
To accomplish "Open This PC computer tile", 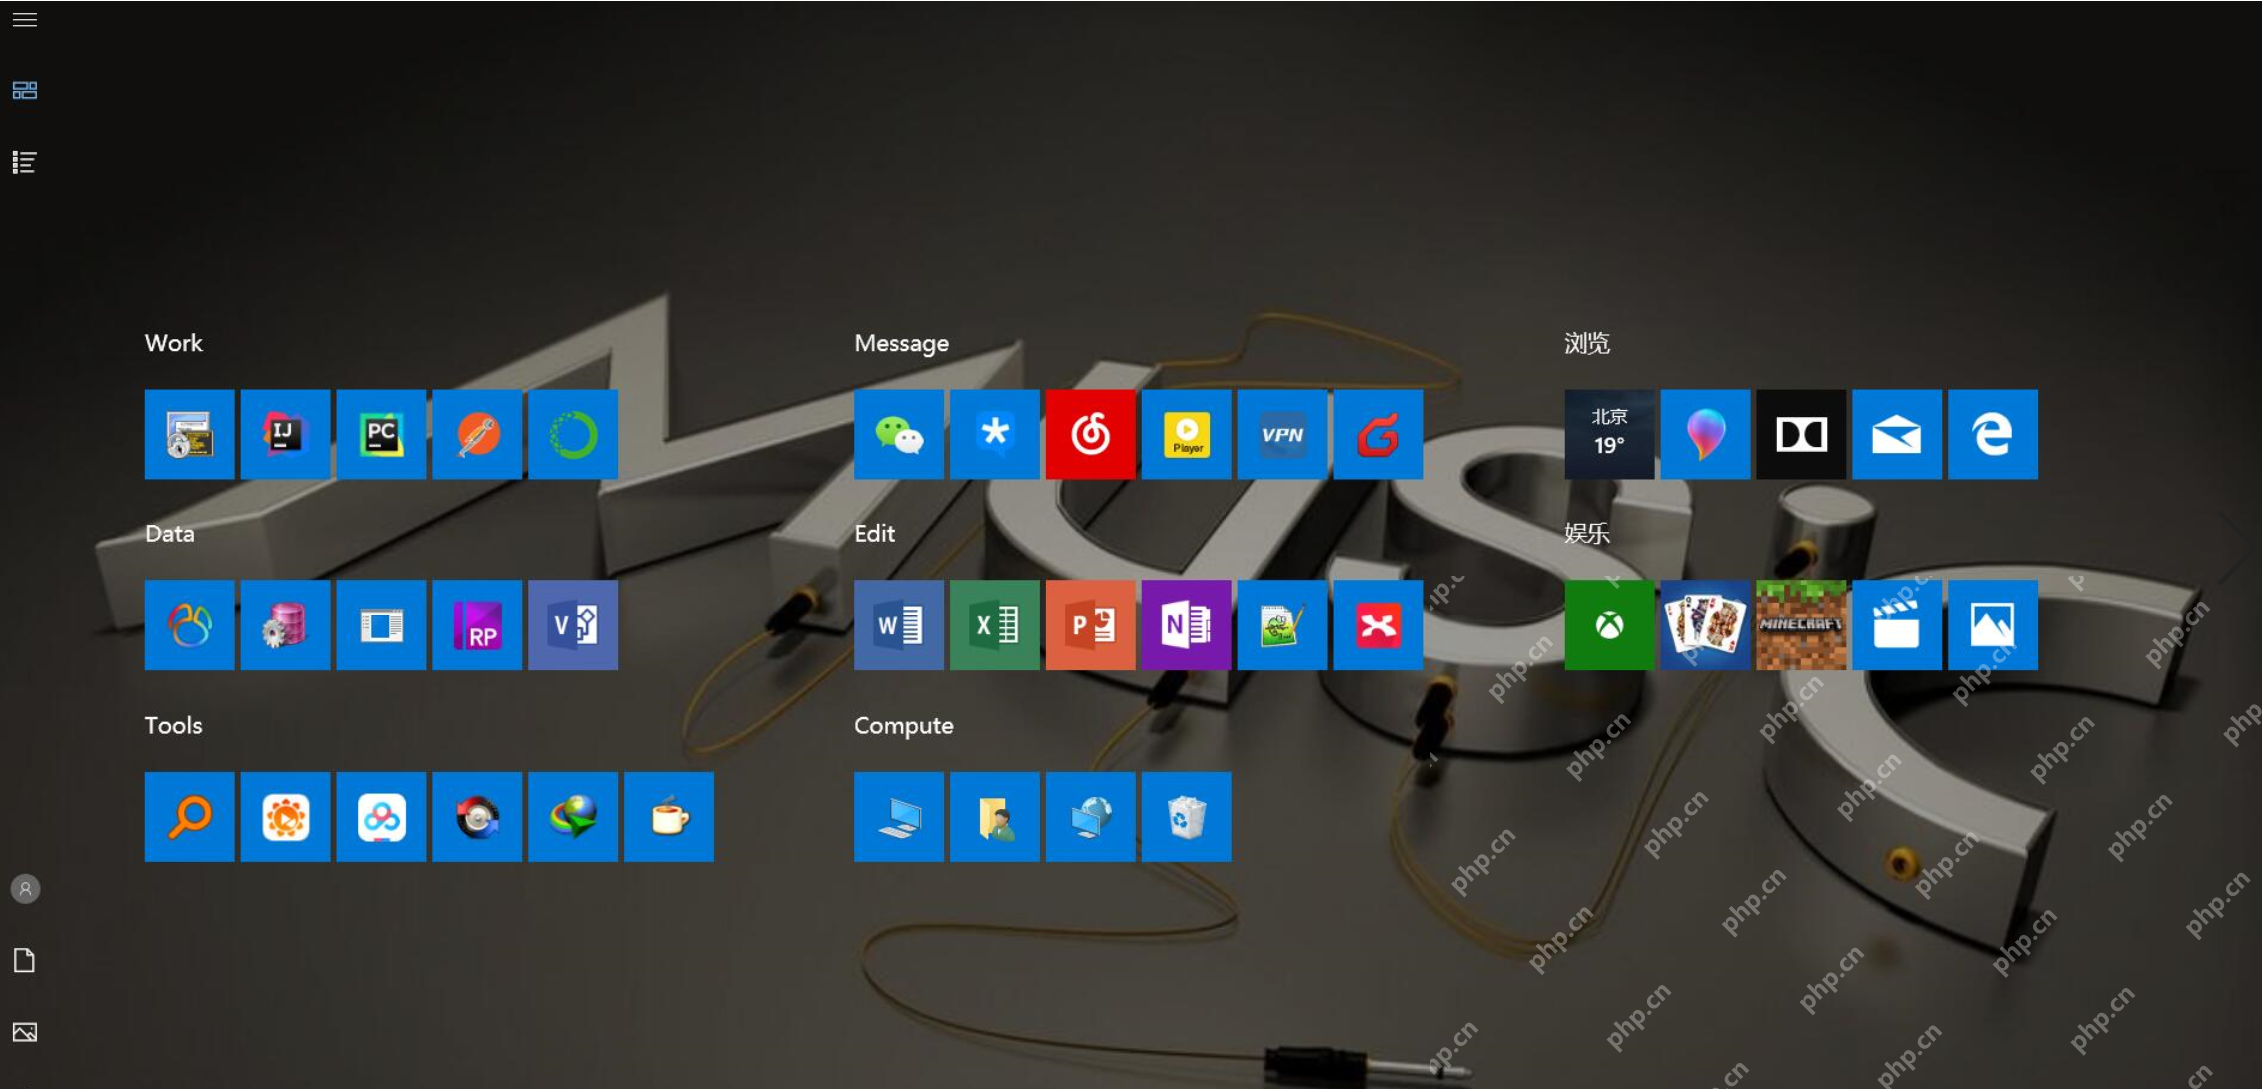I will coord(899,817).
